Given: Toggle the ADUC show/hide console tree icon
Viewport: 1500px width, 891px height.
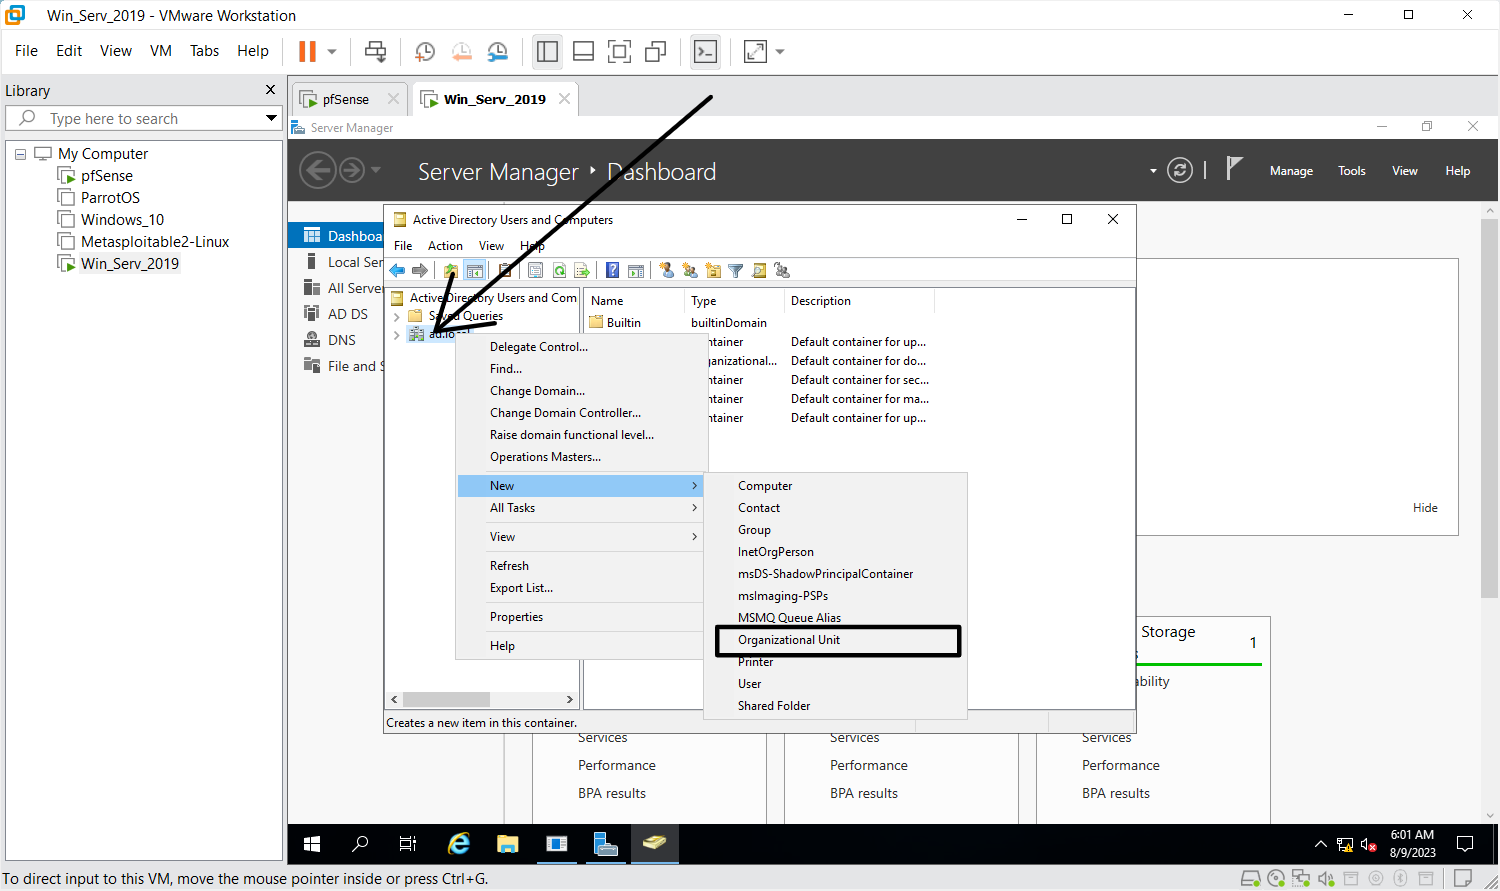Looking at the screenshot, I should pos(475,270).
